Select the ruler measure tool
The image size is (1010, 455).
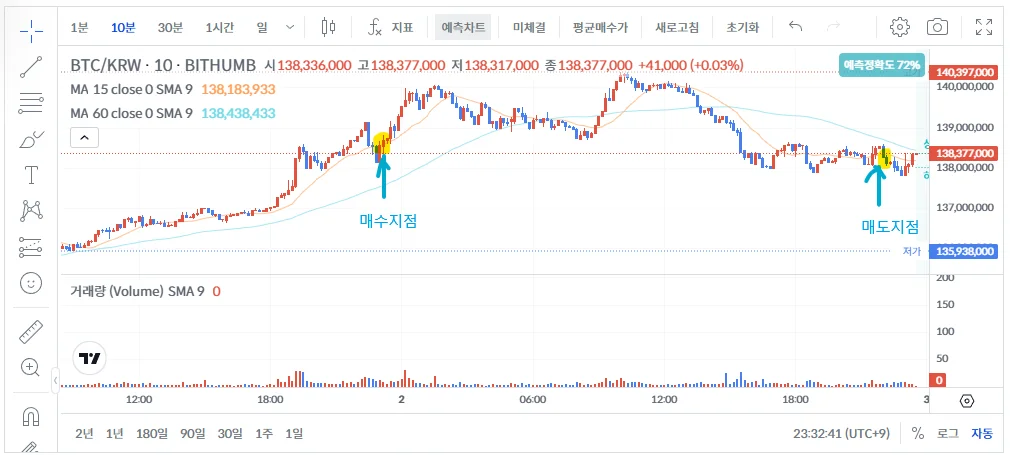[31, 333]
